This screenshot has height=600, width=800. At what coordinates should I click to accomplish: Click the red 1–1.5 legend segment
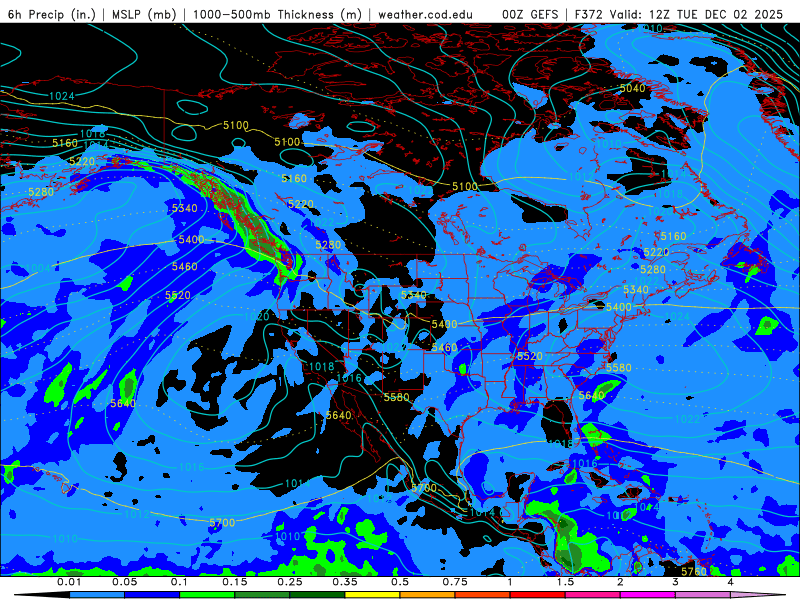point(538,595)
